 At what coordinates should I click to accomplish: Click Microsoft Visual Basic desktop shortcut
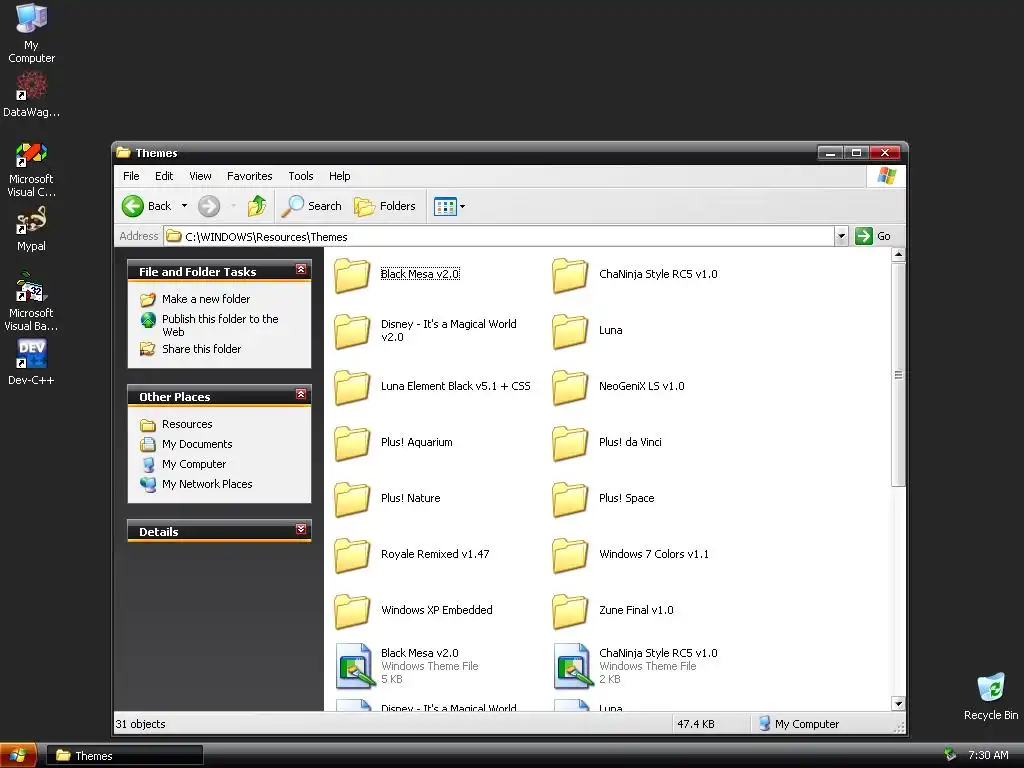click(31, 302)
